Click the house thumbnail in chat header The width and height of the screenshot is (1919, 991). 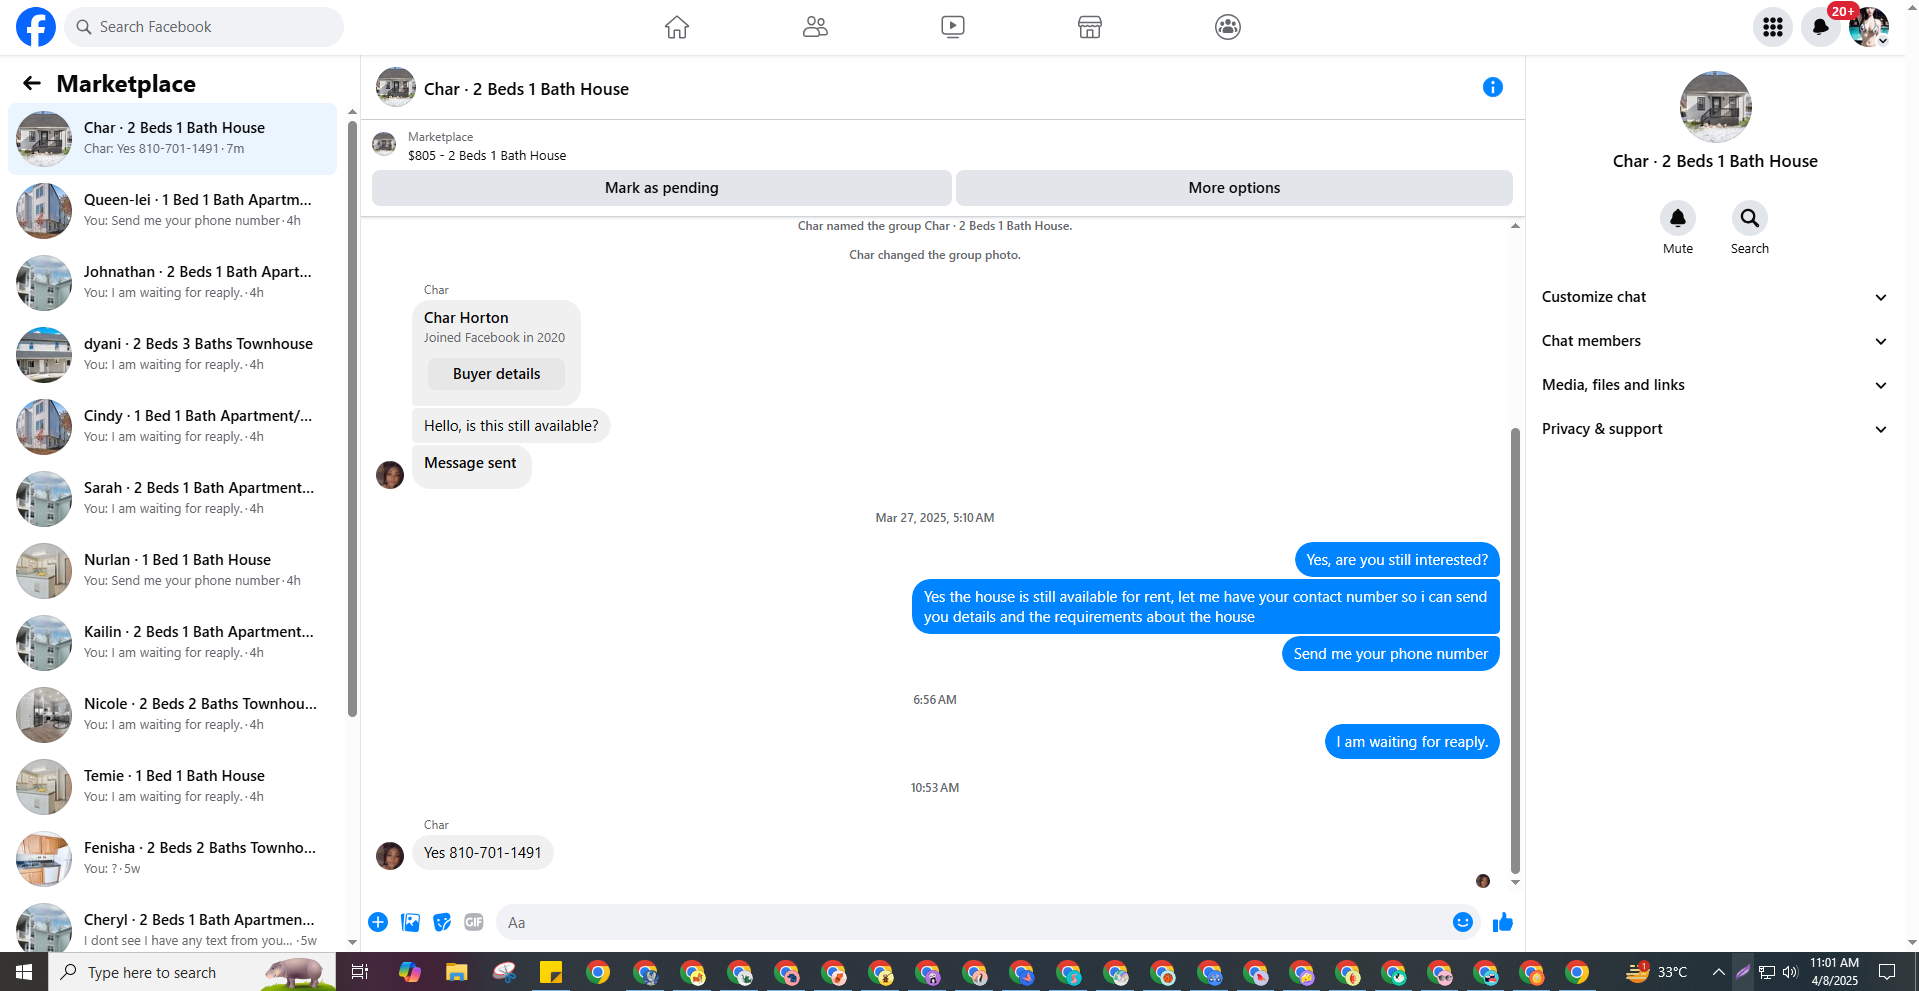pos(396,88)
